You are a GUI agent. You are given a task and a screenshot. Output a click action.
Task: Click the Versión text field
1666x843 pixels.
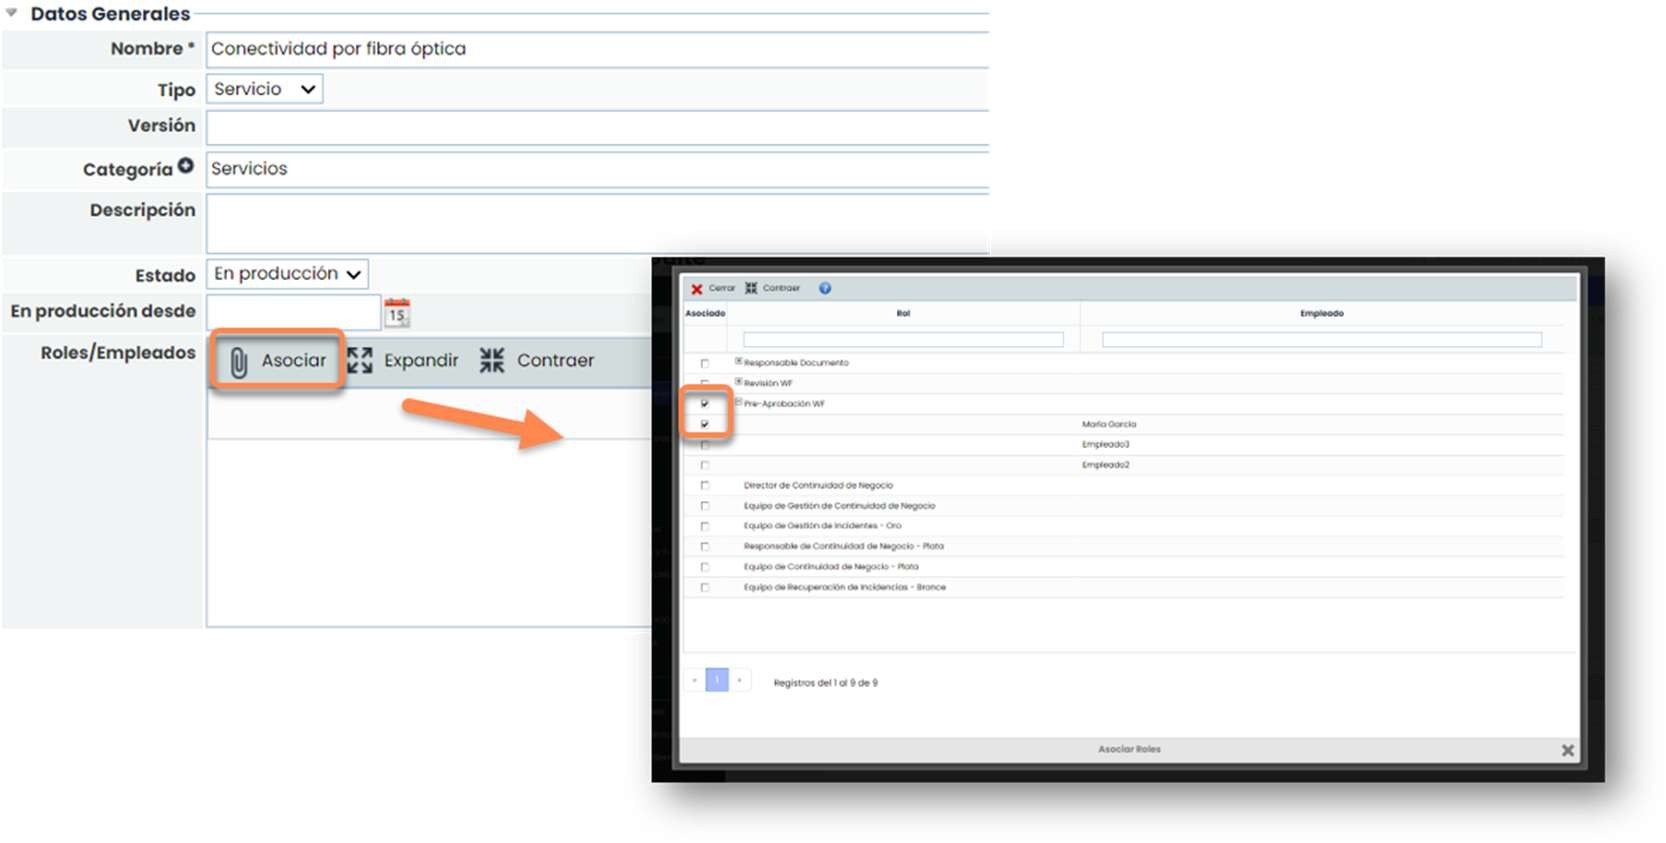[597, 128]
